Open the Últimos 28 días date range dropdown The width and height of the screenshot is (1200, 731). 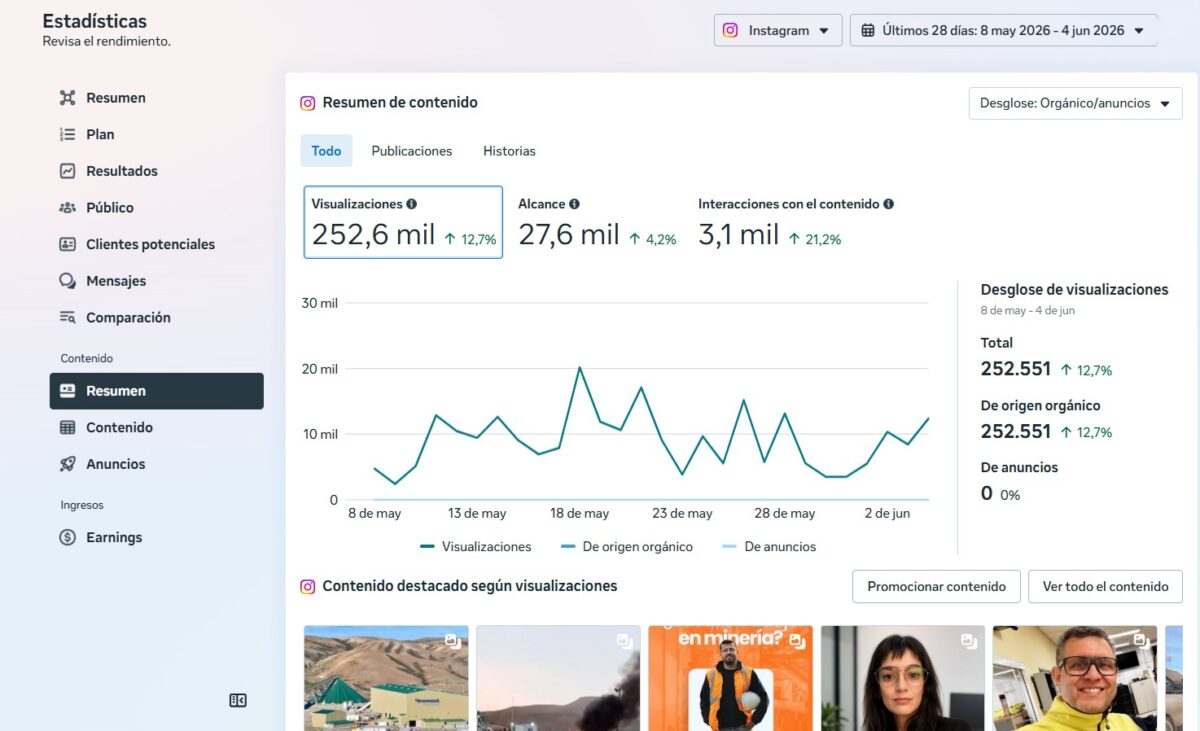point(1004,30)
